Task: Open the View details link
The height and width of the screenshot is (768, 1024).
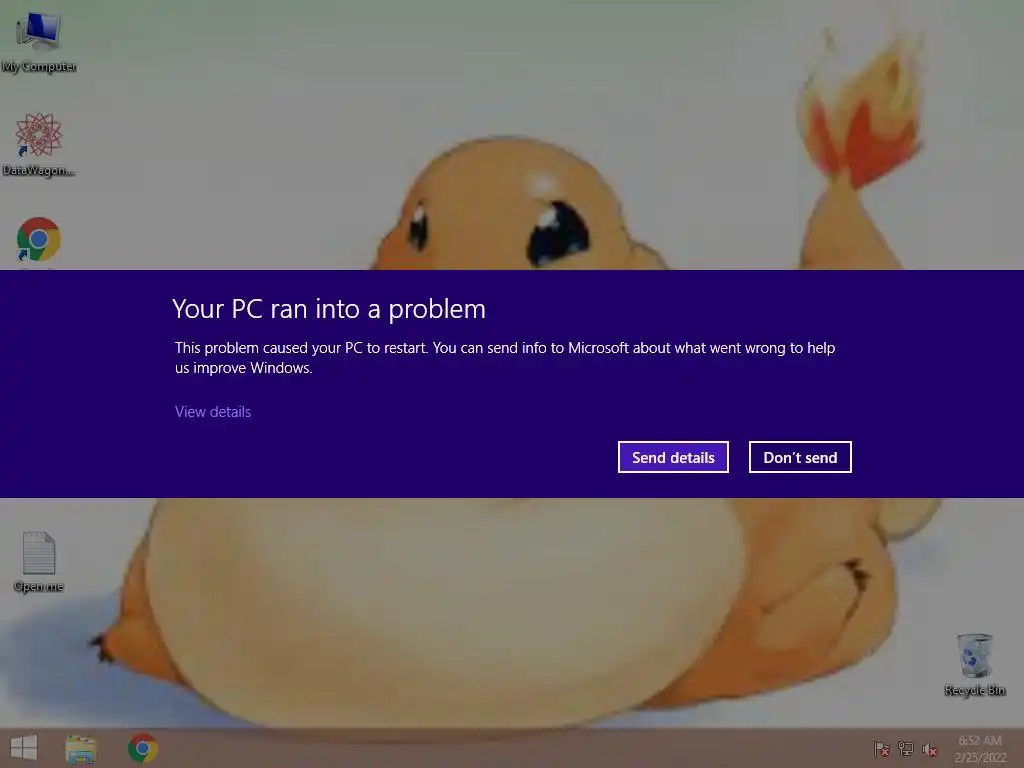Action: (213, 412)
